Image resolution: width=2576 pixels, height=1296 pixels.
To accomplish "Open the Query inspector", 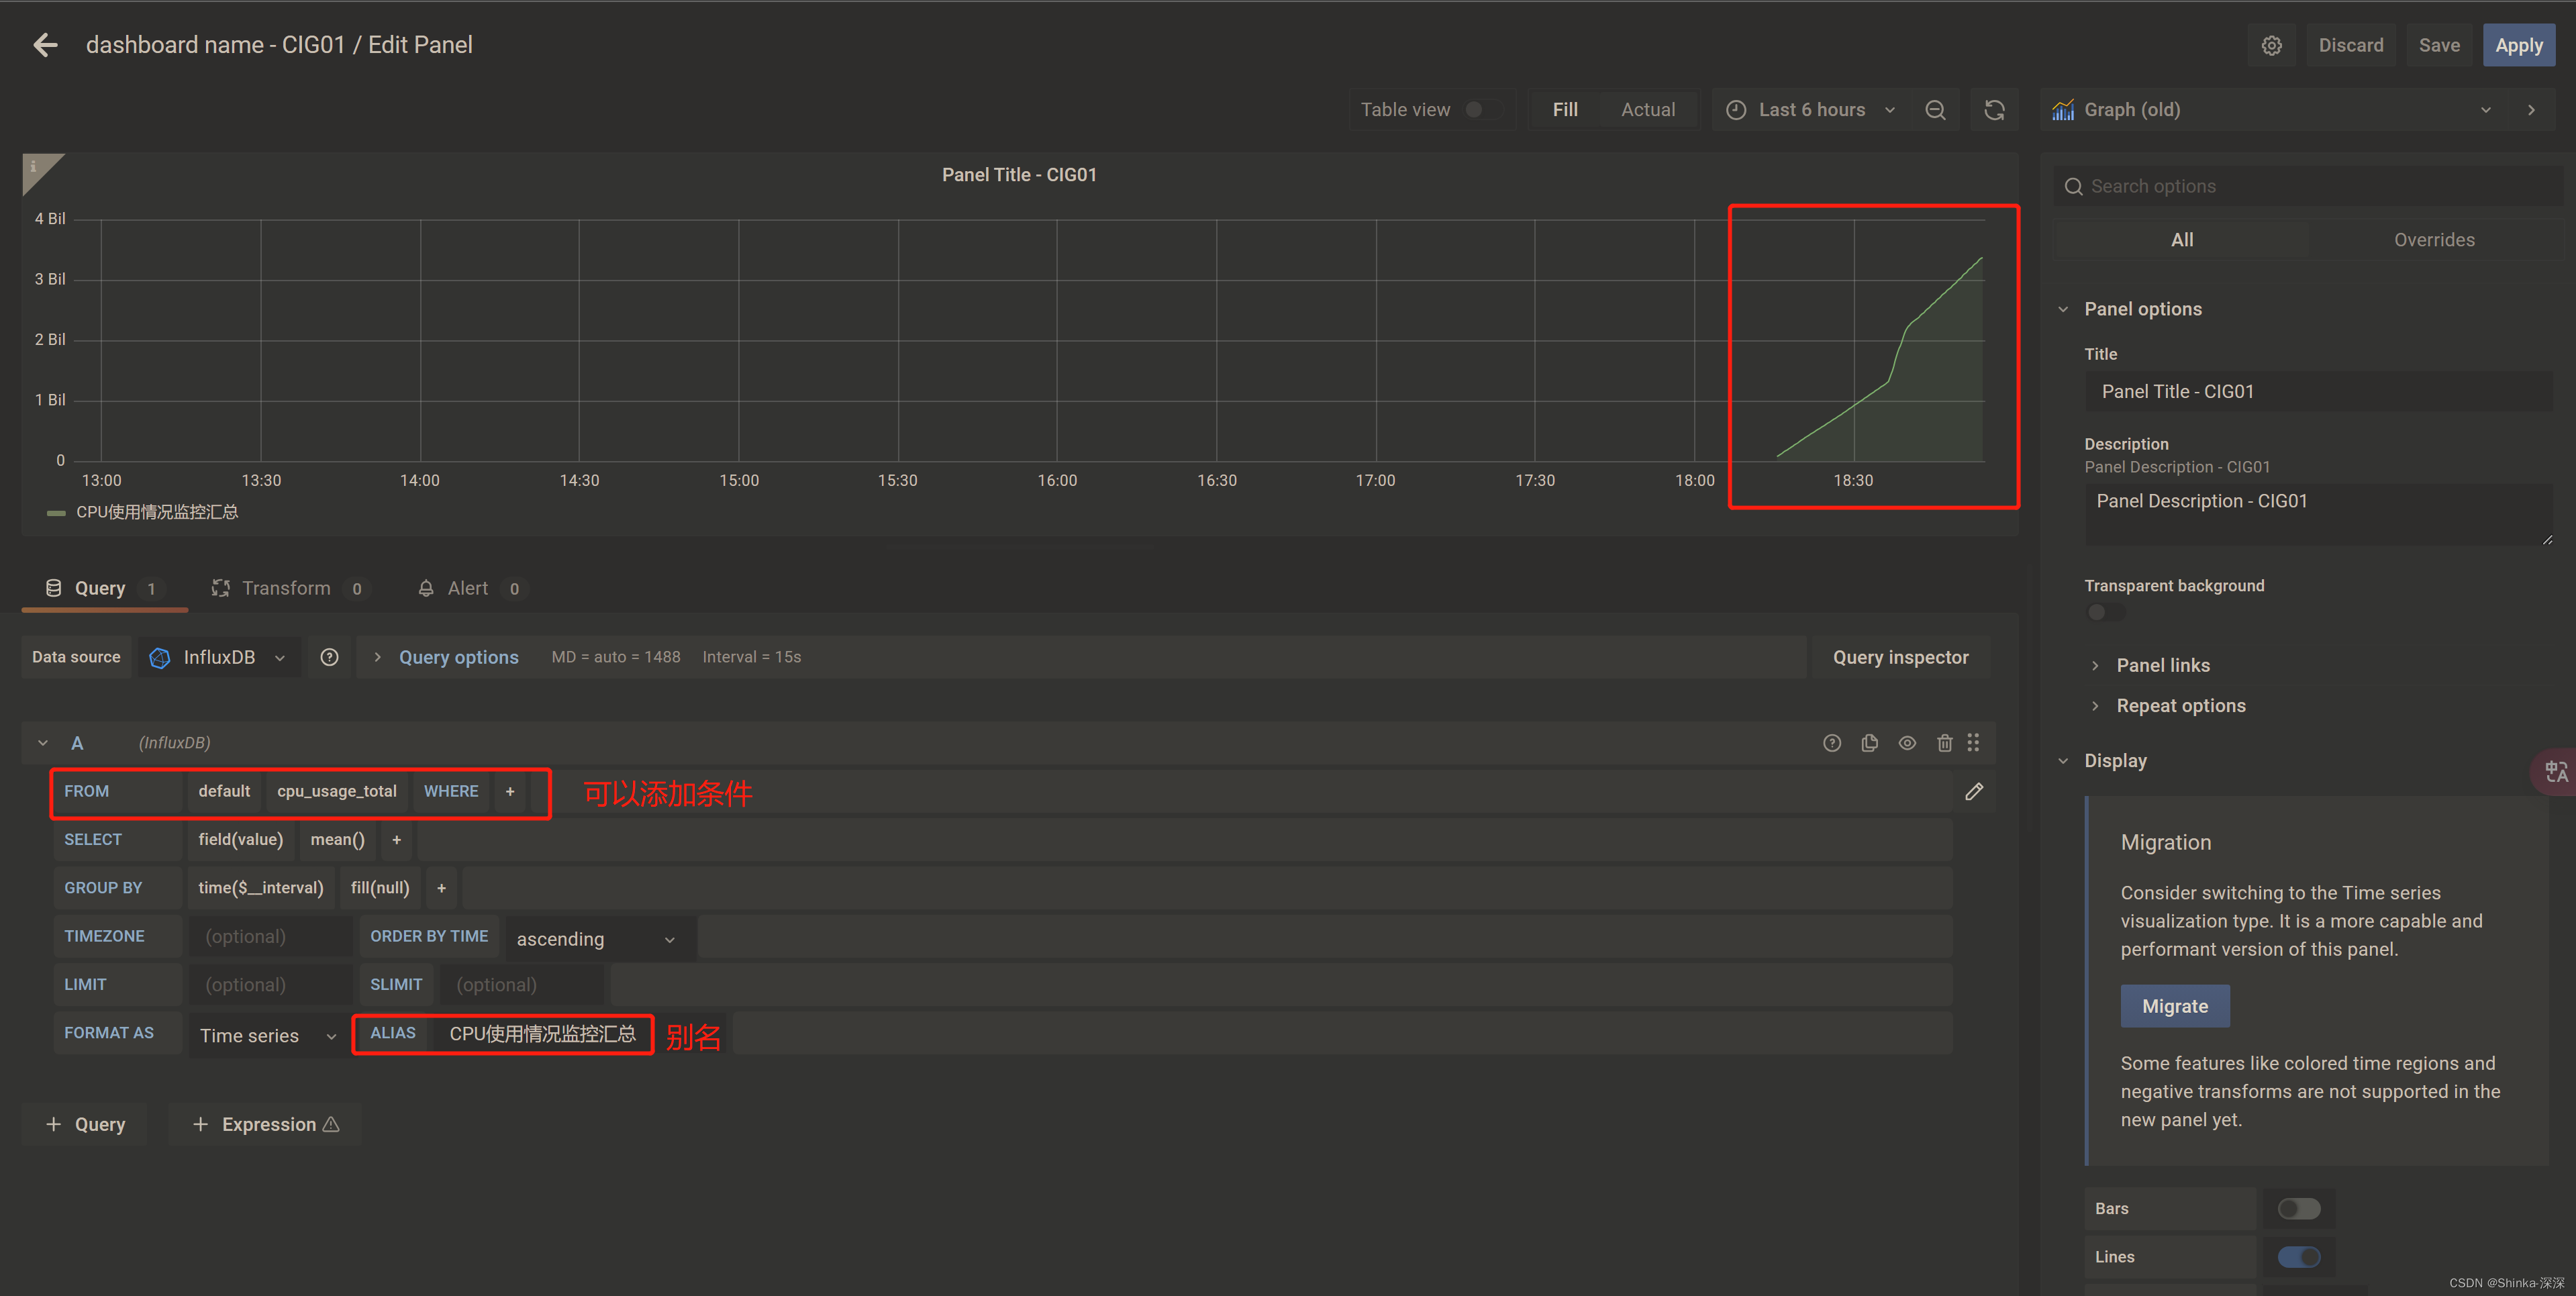I will tap(1900, 657).
